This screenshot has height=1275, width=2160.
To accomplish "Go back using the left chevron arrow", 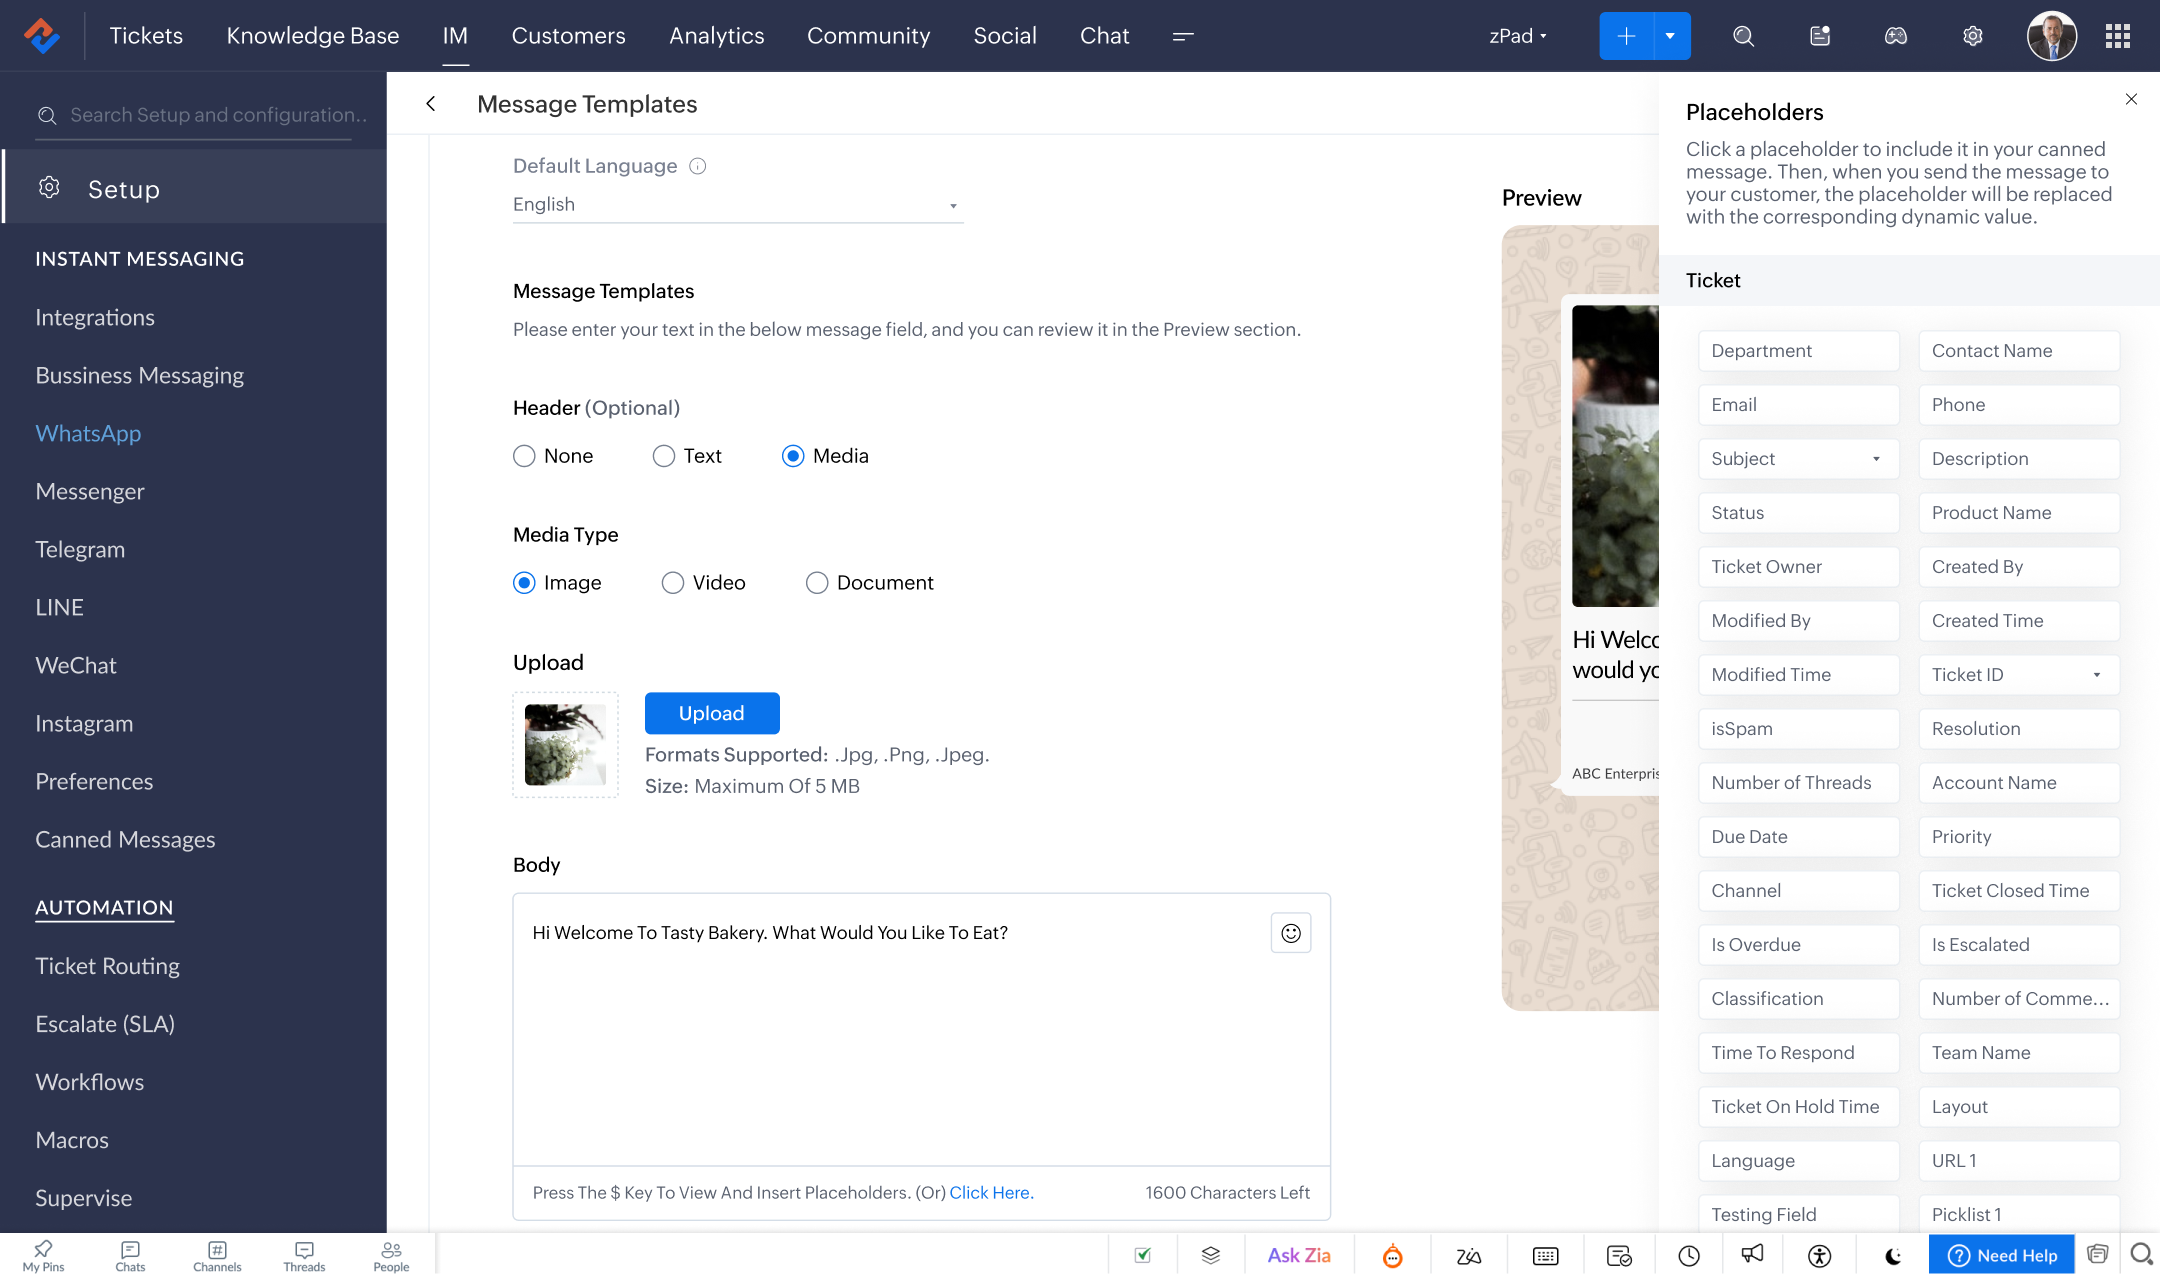I will click(x=431, y=104).
